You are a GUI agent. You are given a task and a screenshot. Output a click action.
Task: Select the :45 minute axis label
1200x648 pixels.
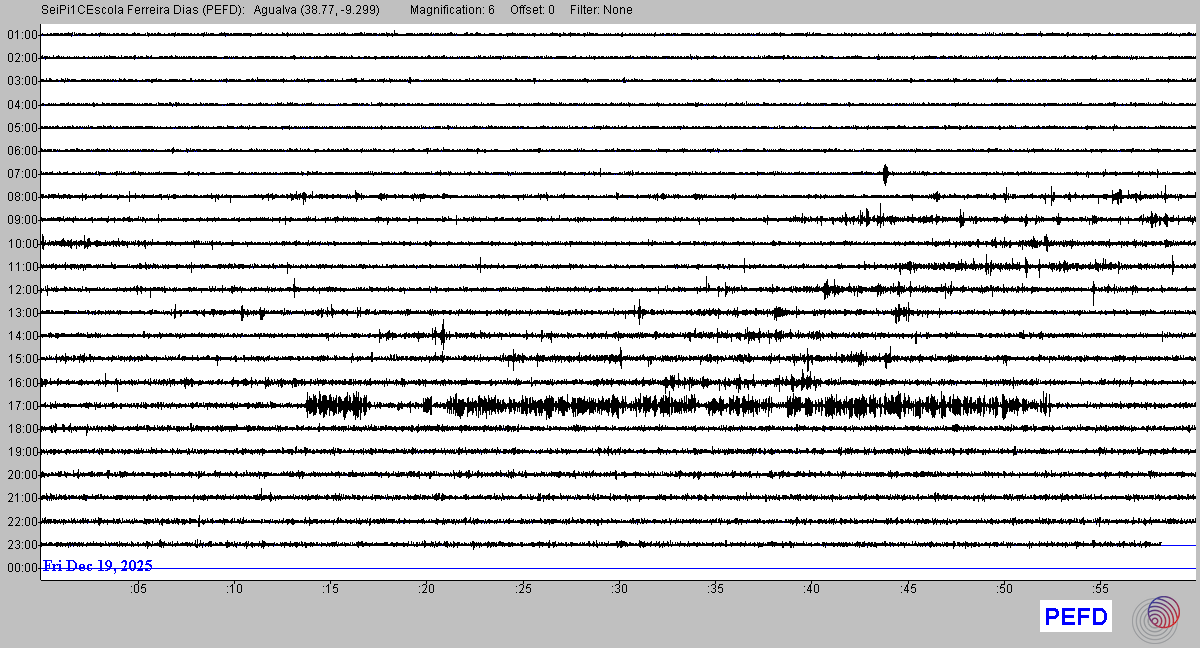pos(907,589)
